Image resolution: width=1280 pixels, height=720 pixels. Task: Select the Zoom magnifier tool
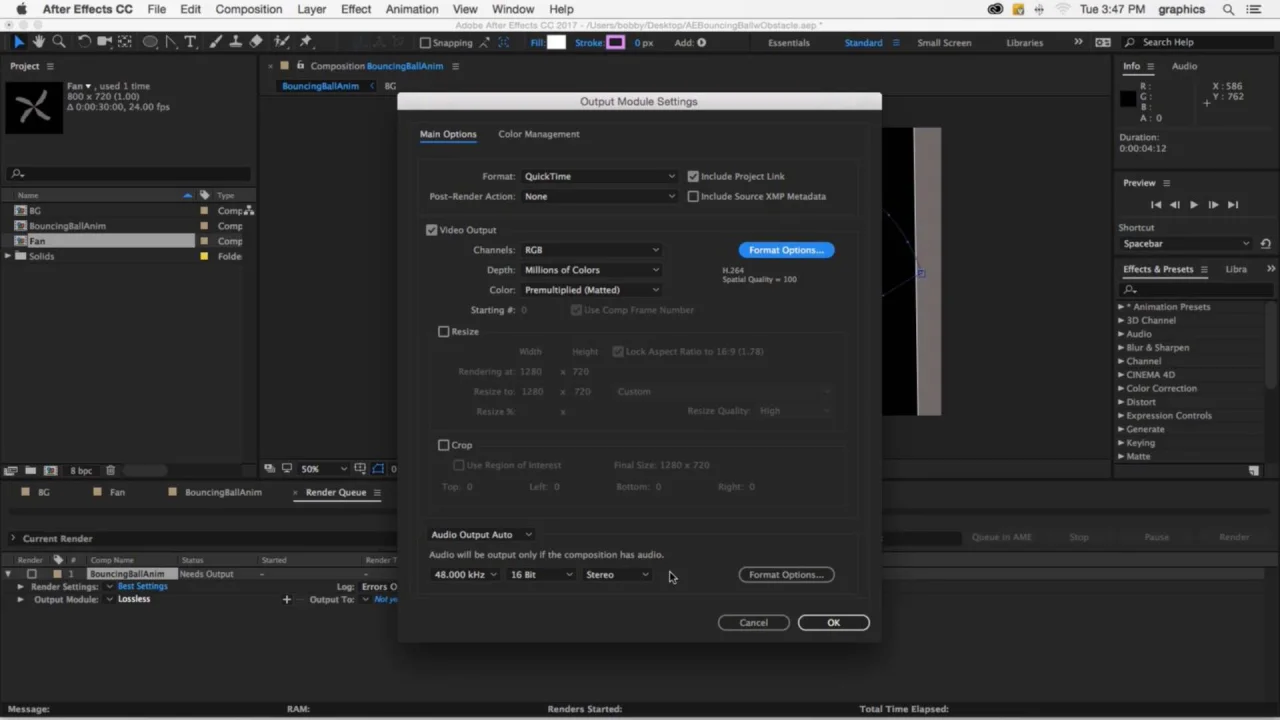[x=59, y=42]
